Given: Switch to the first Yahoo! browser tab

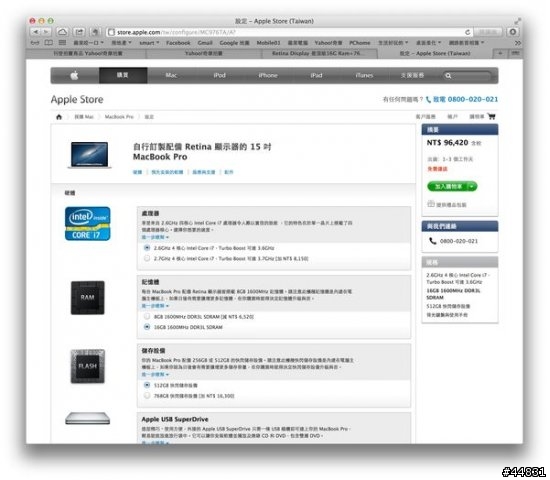Looking at the screenshot, I should click(87, 53).
